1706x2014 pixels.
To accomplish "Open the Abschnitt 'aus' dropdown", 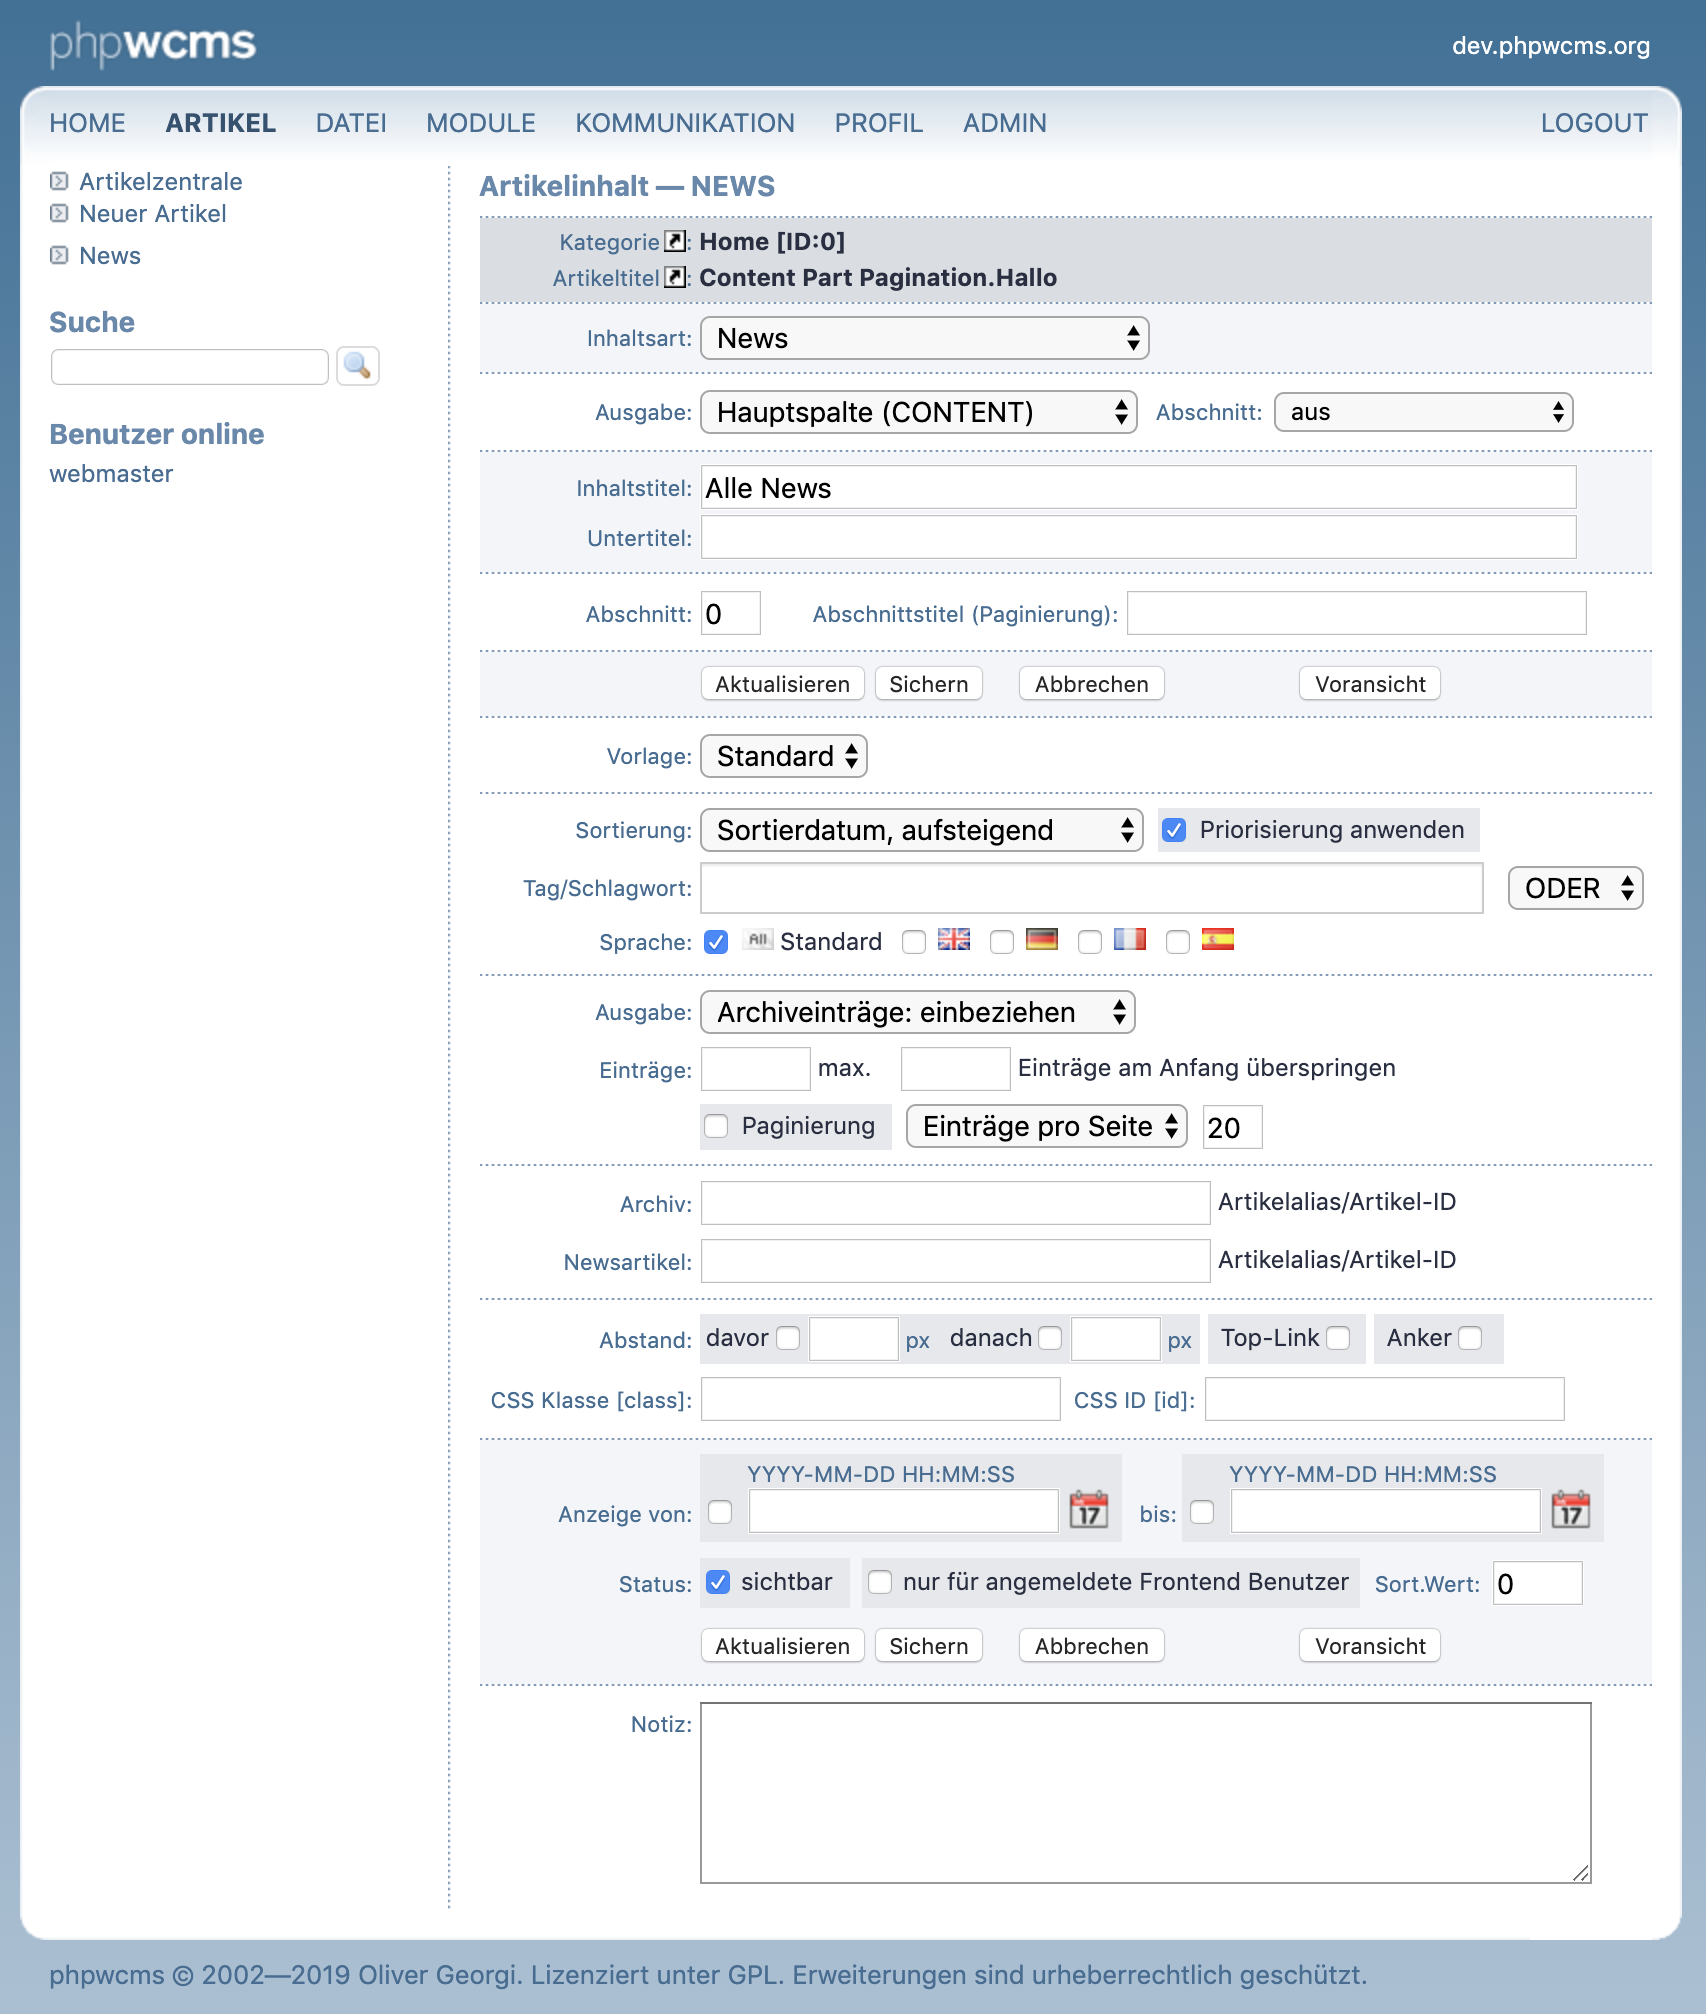I will pyautogui.click(x=1424, y=412).
